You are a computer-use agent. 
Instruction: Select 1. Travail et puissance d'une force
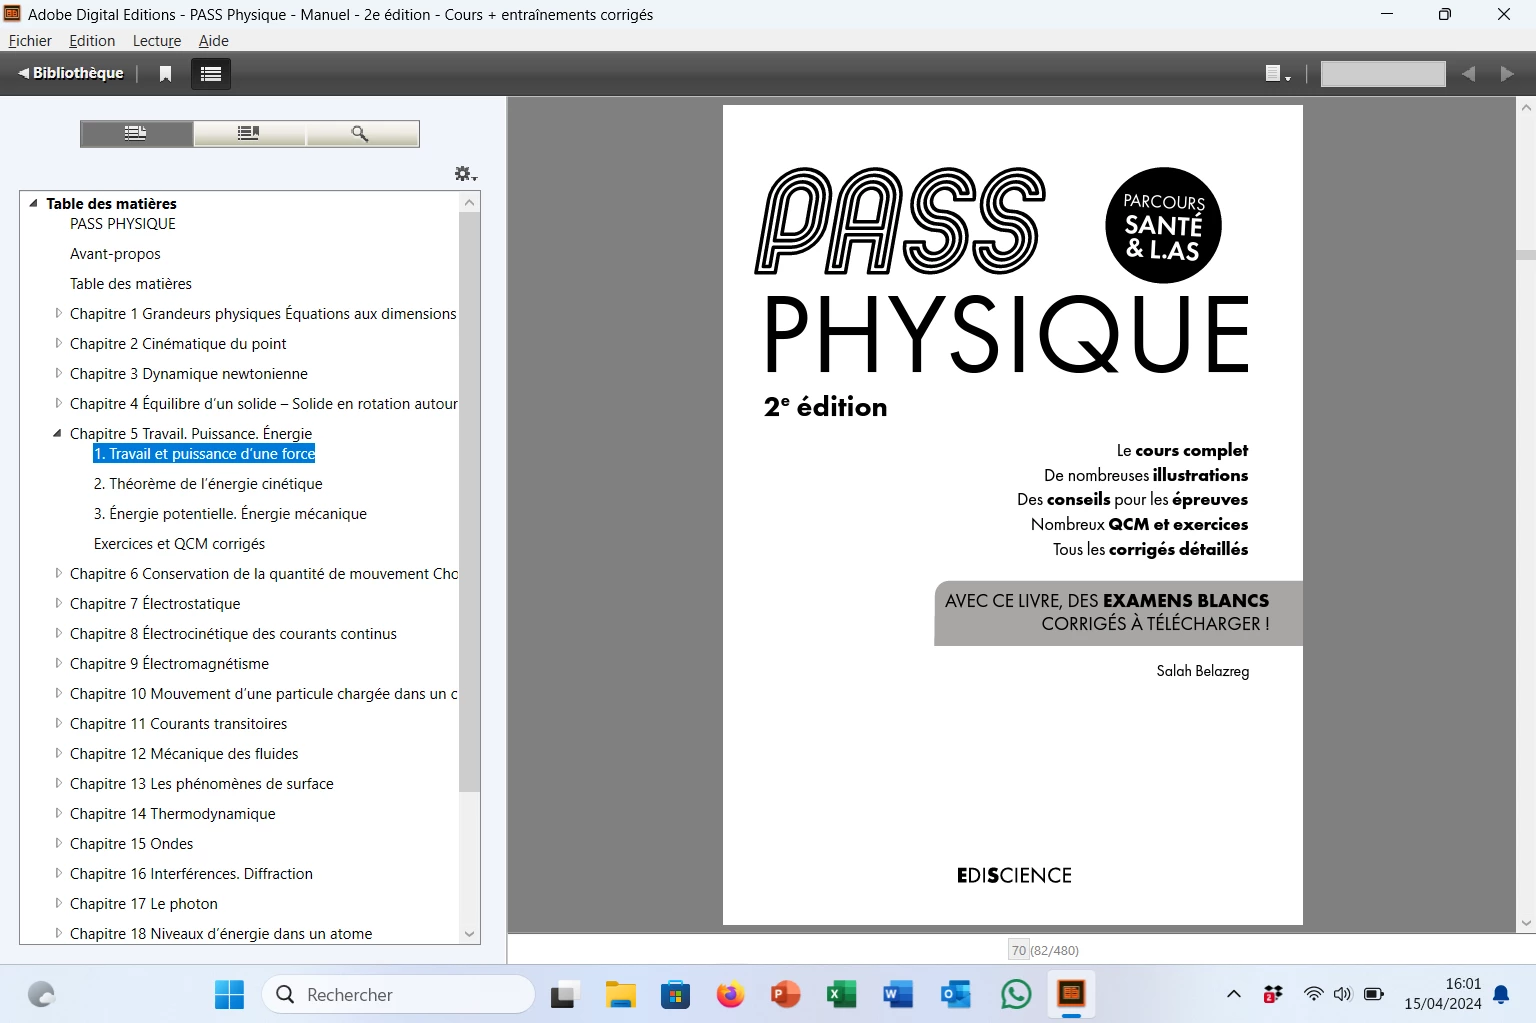pyautogui.click(x=204, y=454)
